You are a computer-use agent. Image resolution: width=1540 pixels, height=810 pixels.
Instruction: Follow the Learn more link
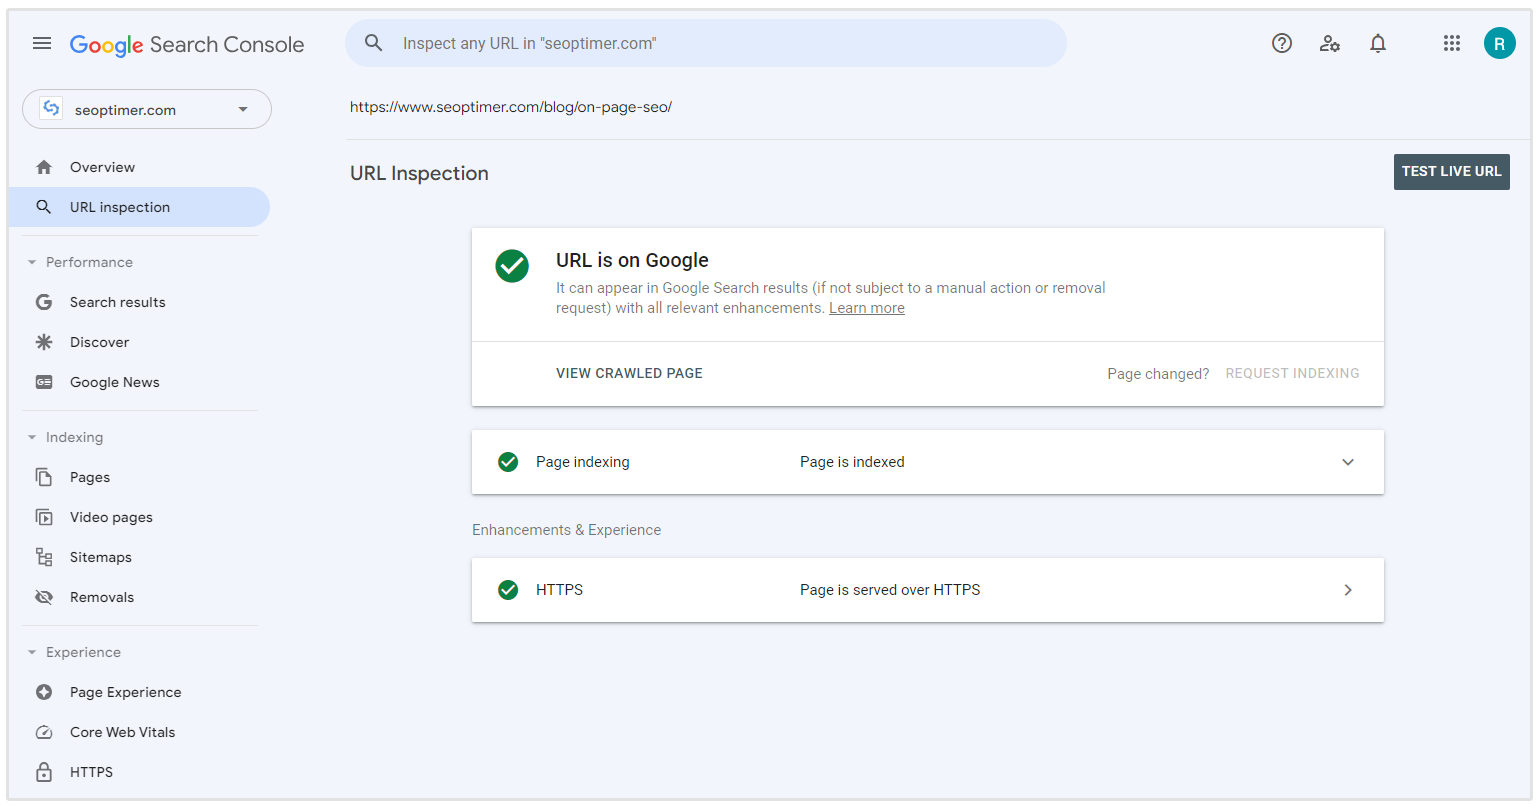pyautogui.click(x=866, y=308)
